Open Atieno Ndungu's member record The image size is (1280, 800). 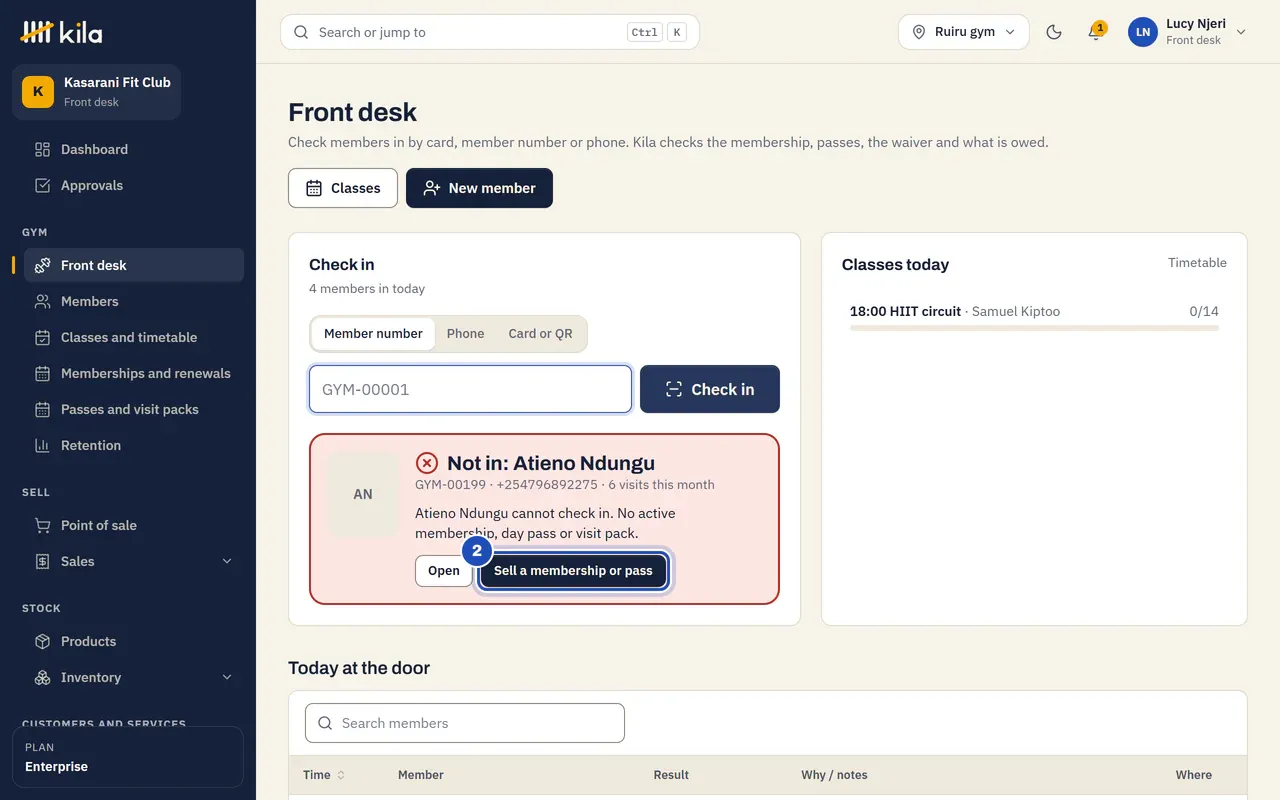pos(444,571)
